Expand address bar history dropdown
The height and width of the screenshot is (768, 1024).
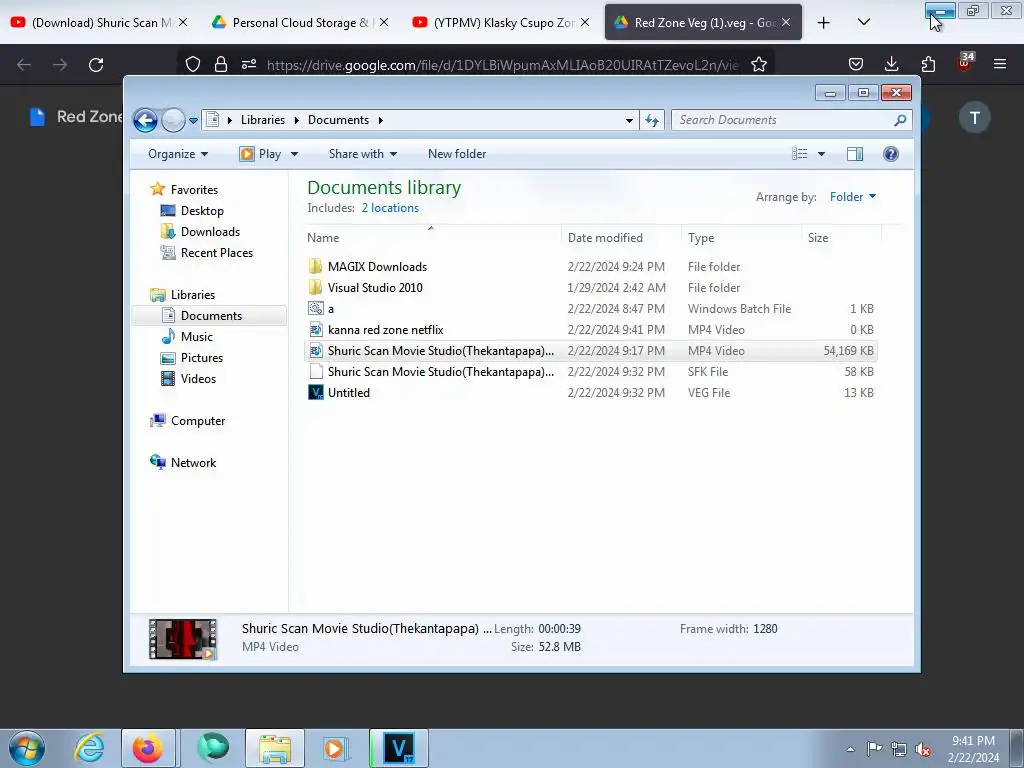629,120
